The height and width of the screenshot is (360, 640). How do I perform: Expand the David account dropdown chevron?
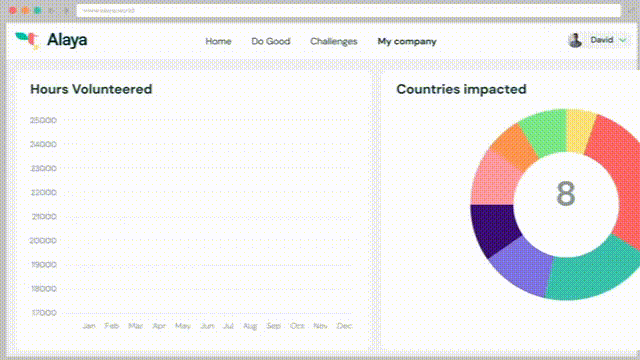(622, 40)
